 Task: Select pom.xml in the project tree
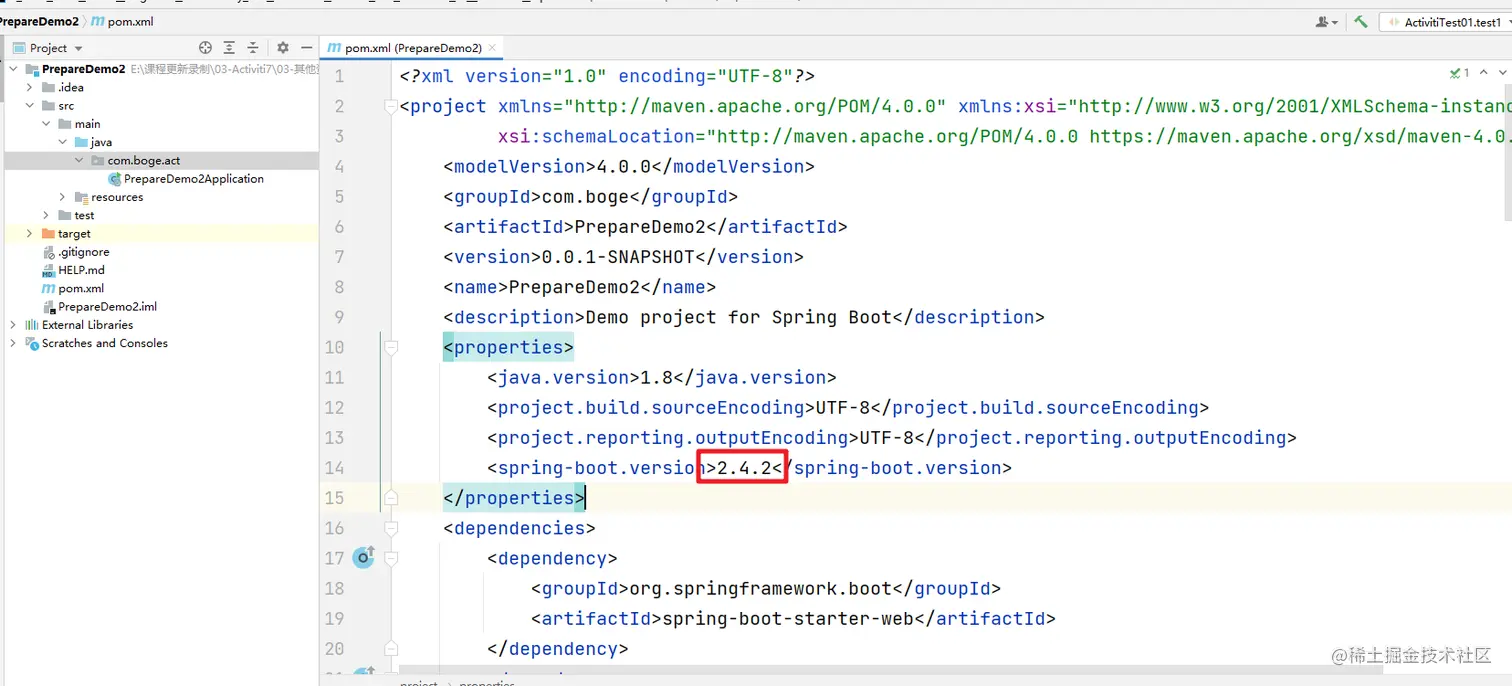[x=81, y=288]
